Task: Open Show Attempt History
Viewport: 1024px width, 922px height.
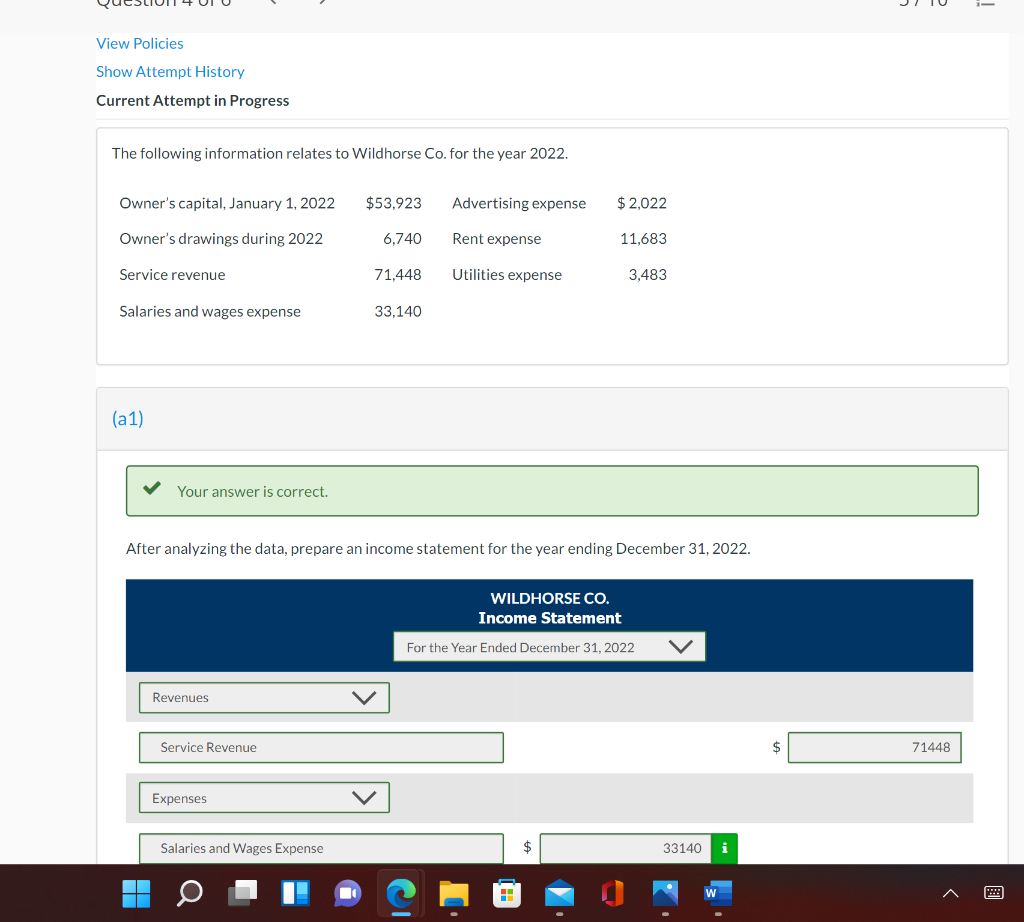Action: tap(170, 71)
